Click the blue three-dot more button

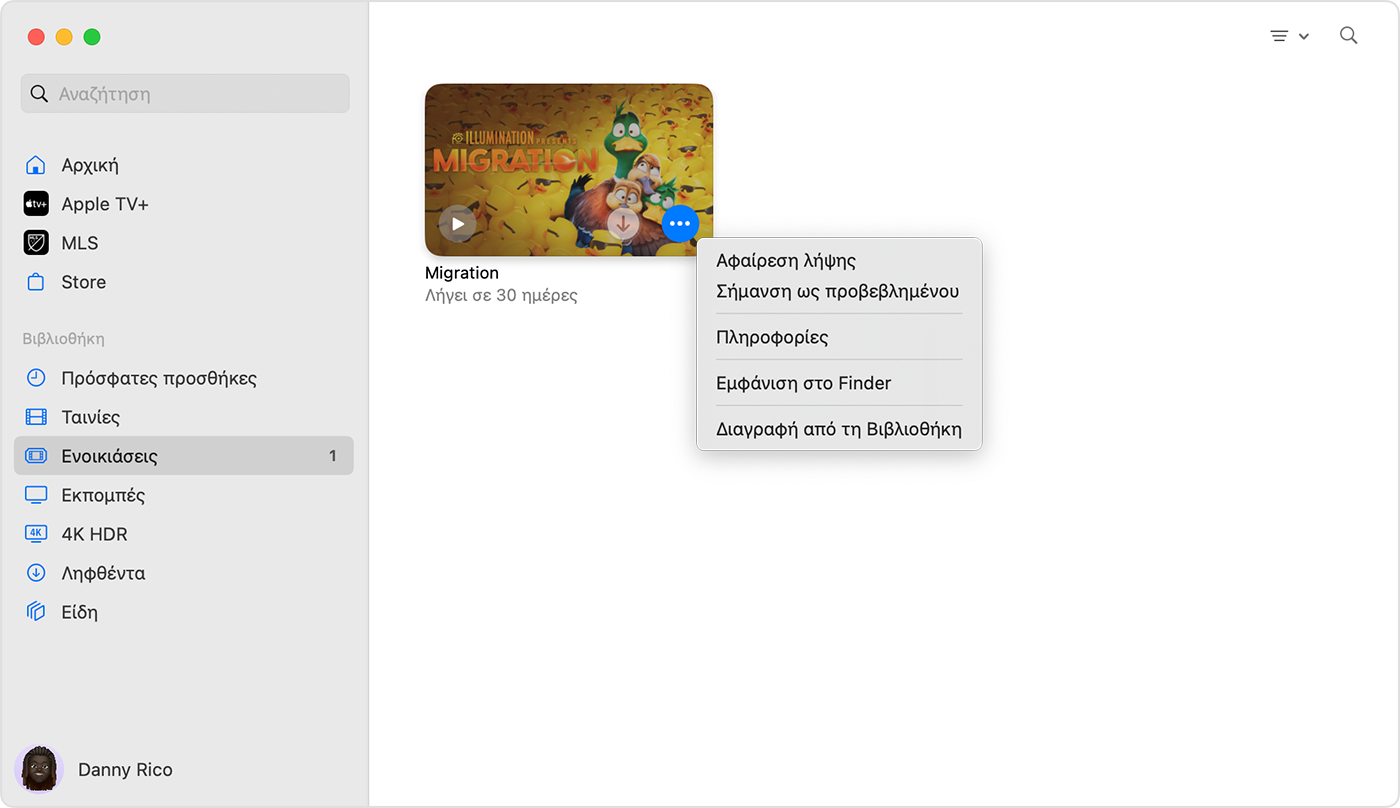click(x=680, y=224)
